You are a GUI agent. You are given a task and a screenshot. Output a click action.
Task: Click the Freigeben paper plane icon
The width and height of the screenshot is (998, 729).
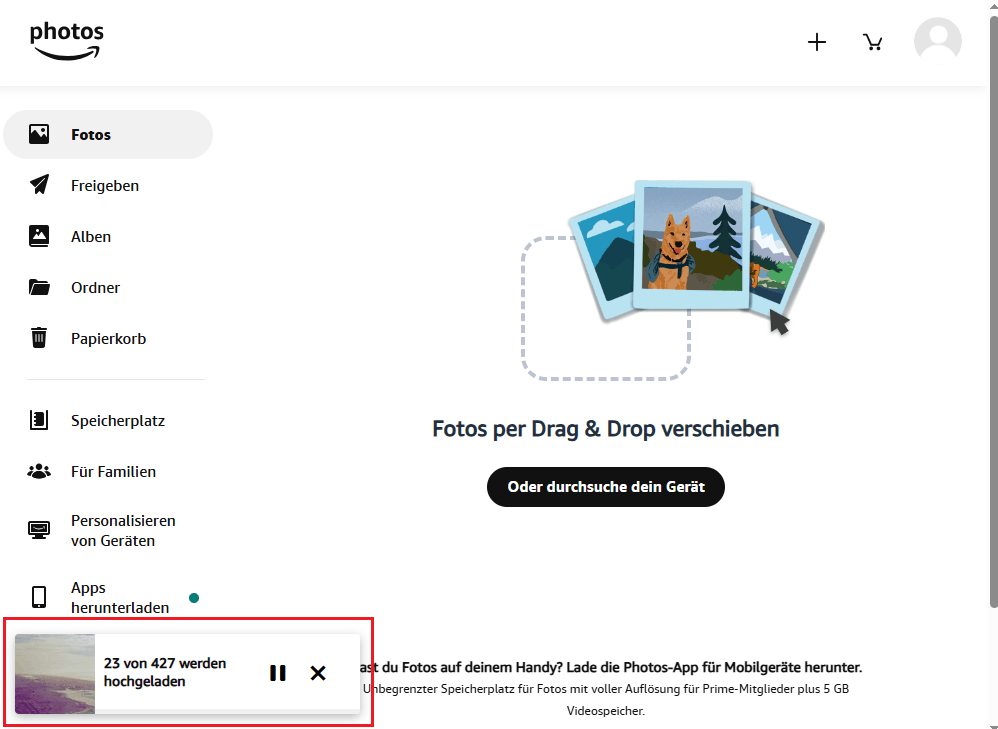[39, 185]
